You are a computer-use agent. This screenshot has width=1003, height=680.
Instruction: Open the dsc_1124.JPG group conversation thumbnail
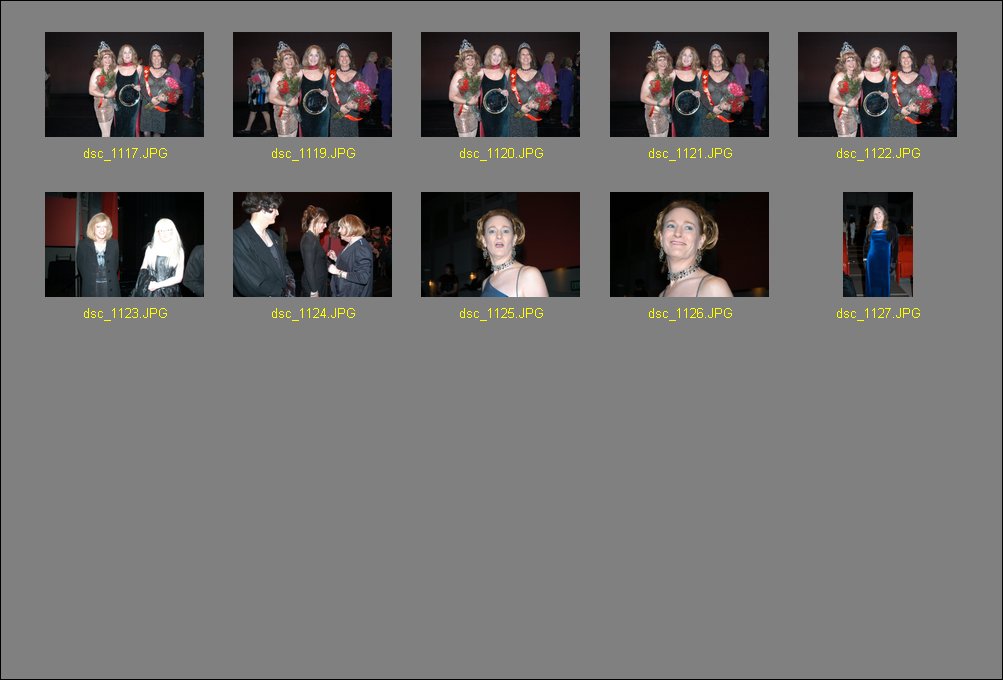click(312, 244)
